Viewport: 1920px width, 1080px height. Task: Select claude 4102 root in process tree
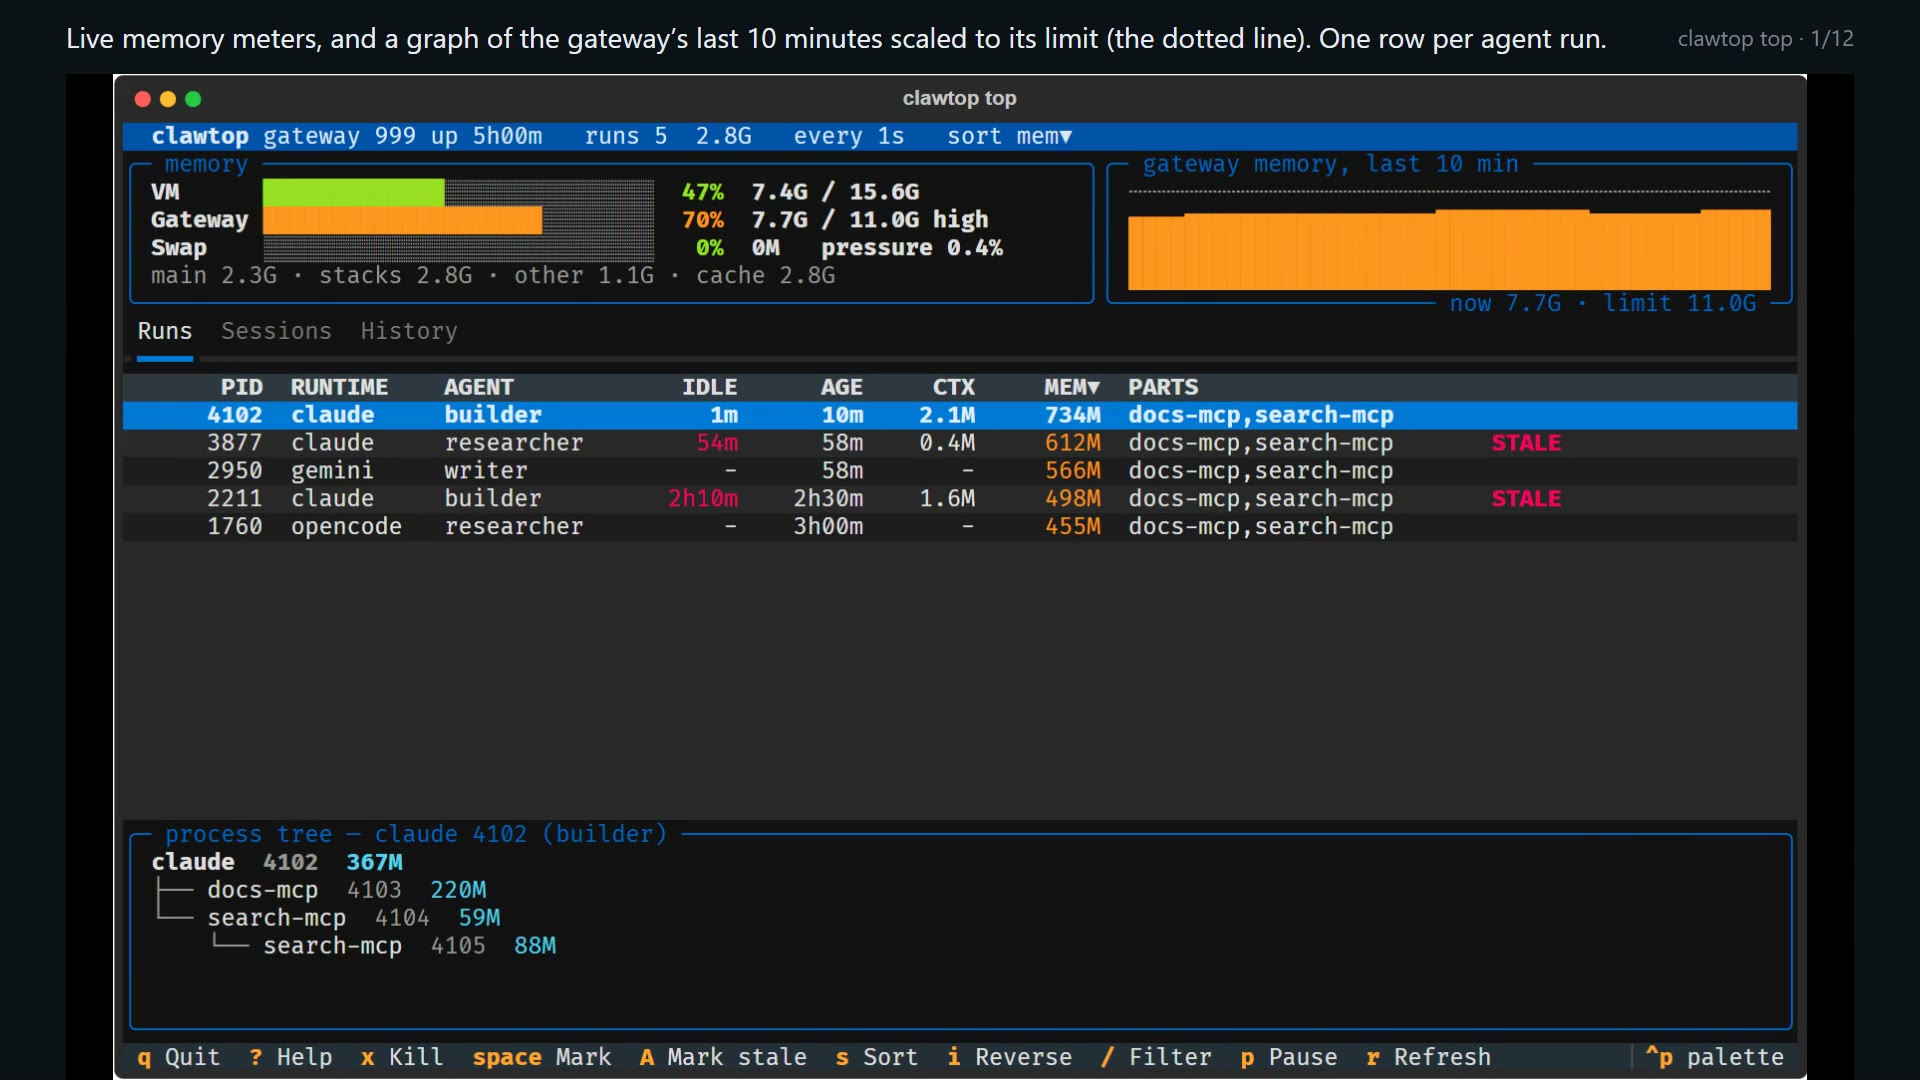277,862
